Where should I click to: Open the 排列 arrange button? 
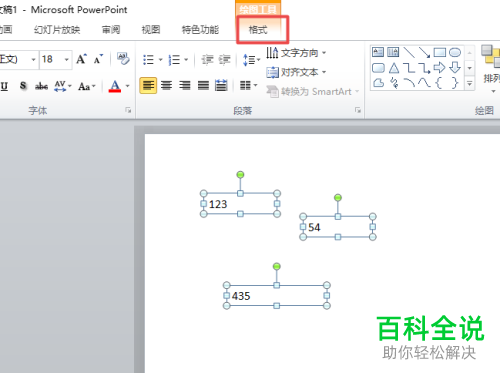[x=491, y=69]
